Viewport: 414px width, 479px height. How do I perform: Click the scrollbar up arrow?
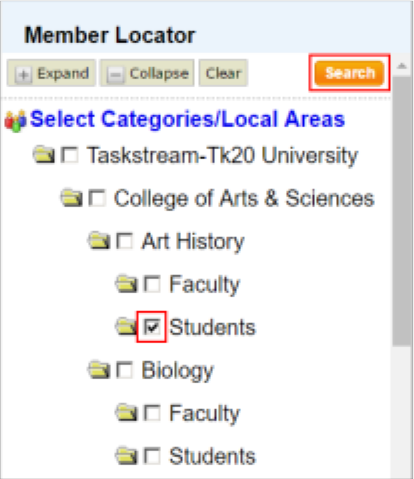[x=402, y=66]
